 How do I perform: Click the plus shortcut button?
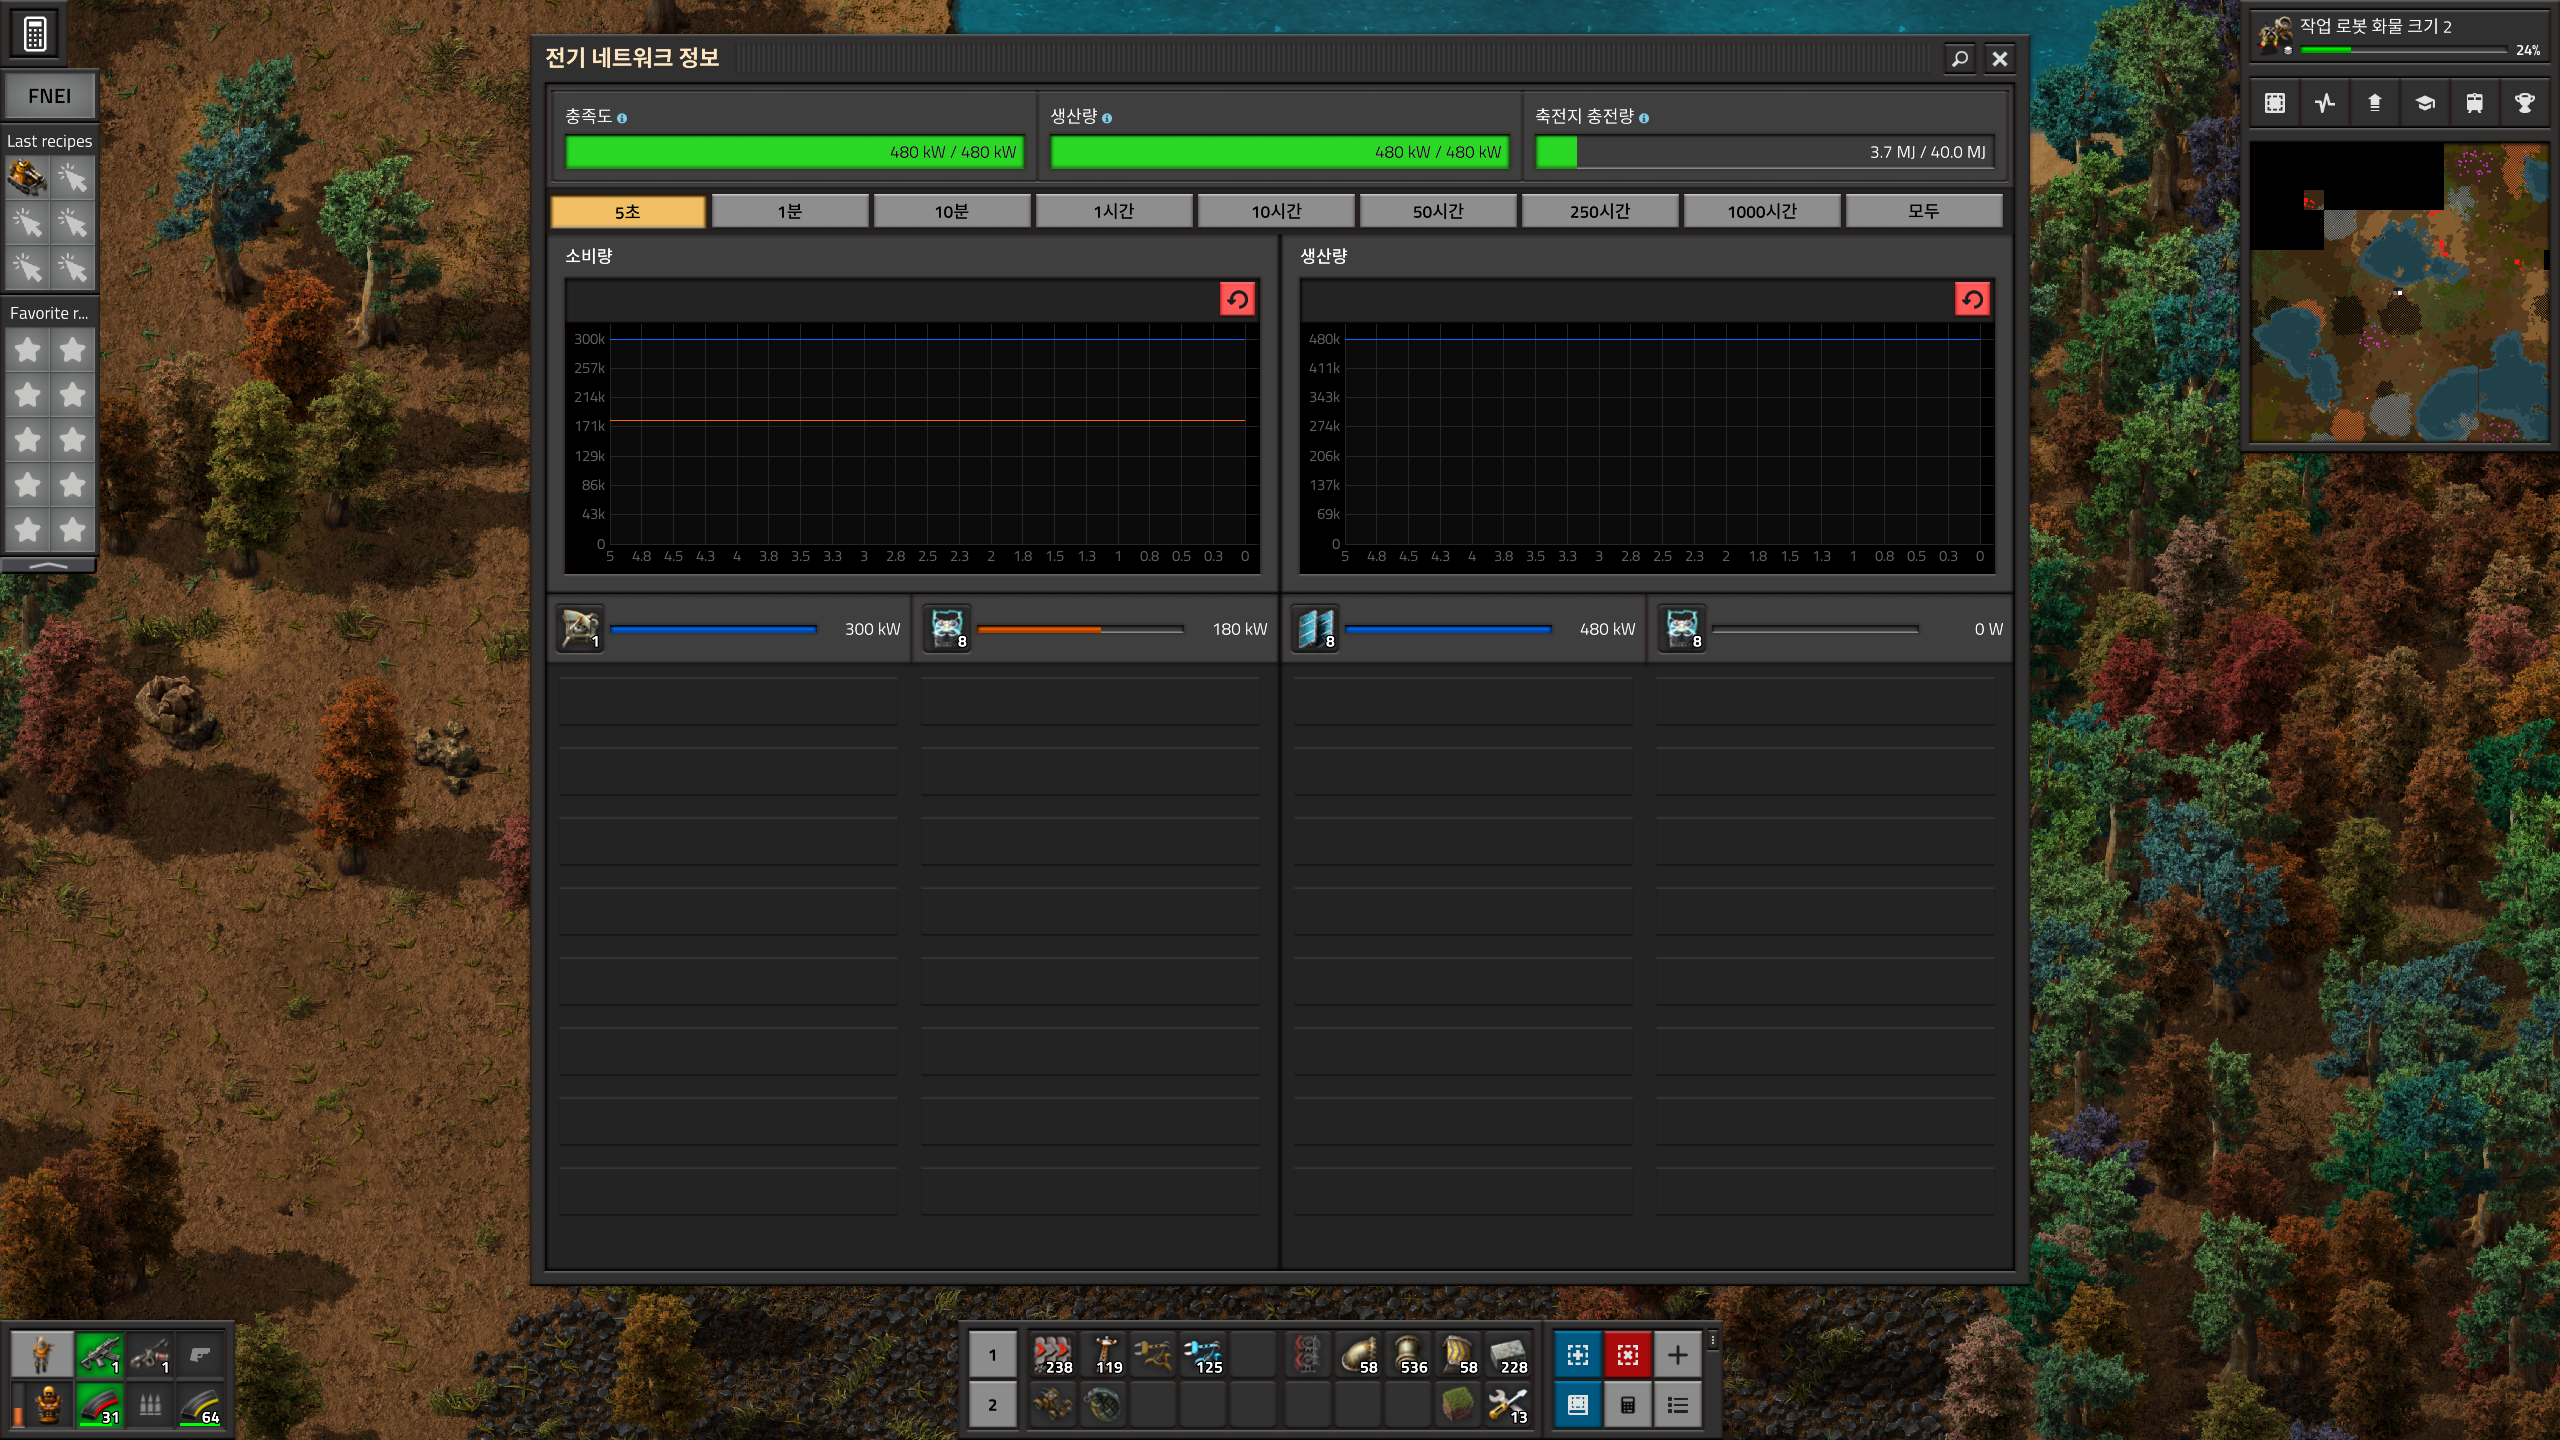[x=1678, y=1355]
